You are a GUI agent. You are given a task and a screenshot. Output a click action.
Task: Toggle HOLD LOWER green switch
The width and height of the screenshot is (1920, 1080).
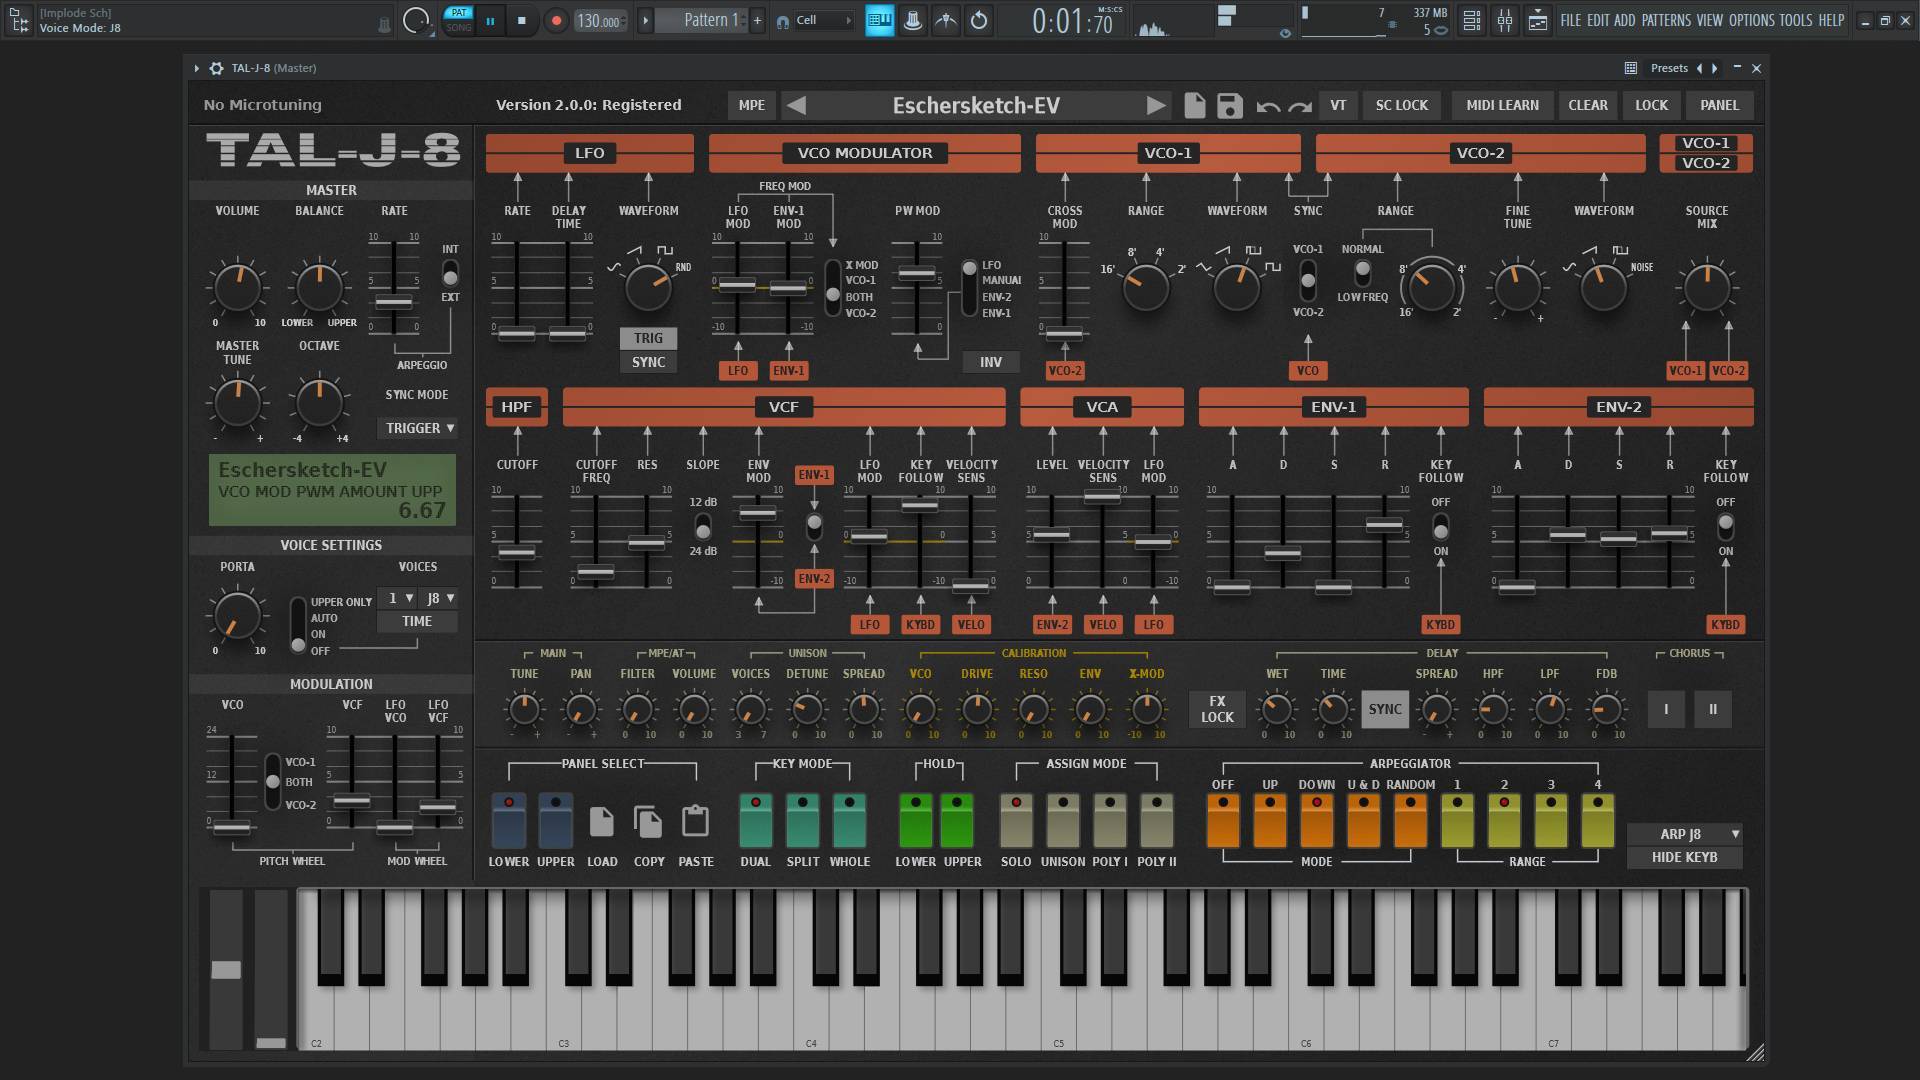(x=915, y=820)
